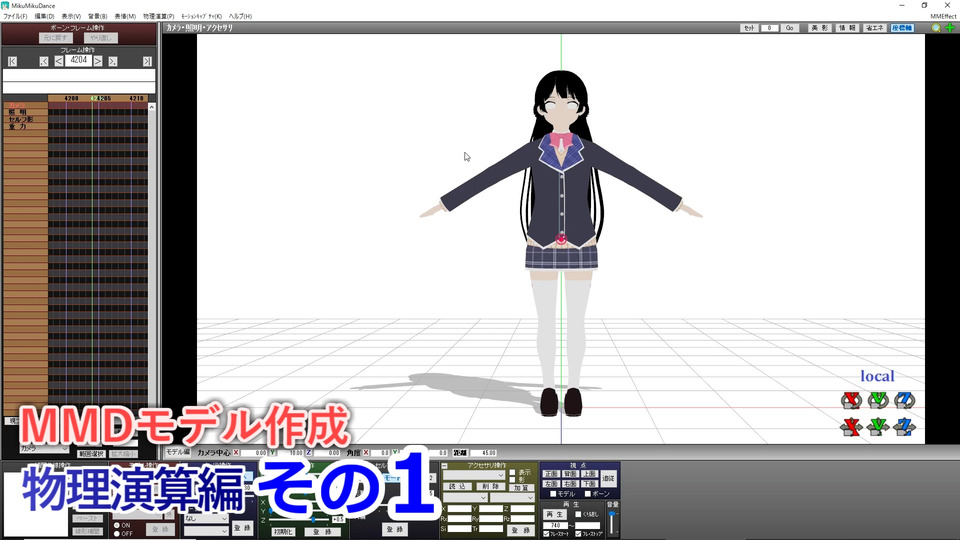960x540 pixels.
Task: Click the lower blue Z axis move icon
Action: coord(904,427)
